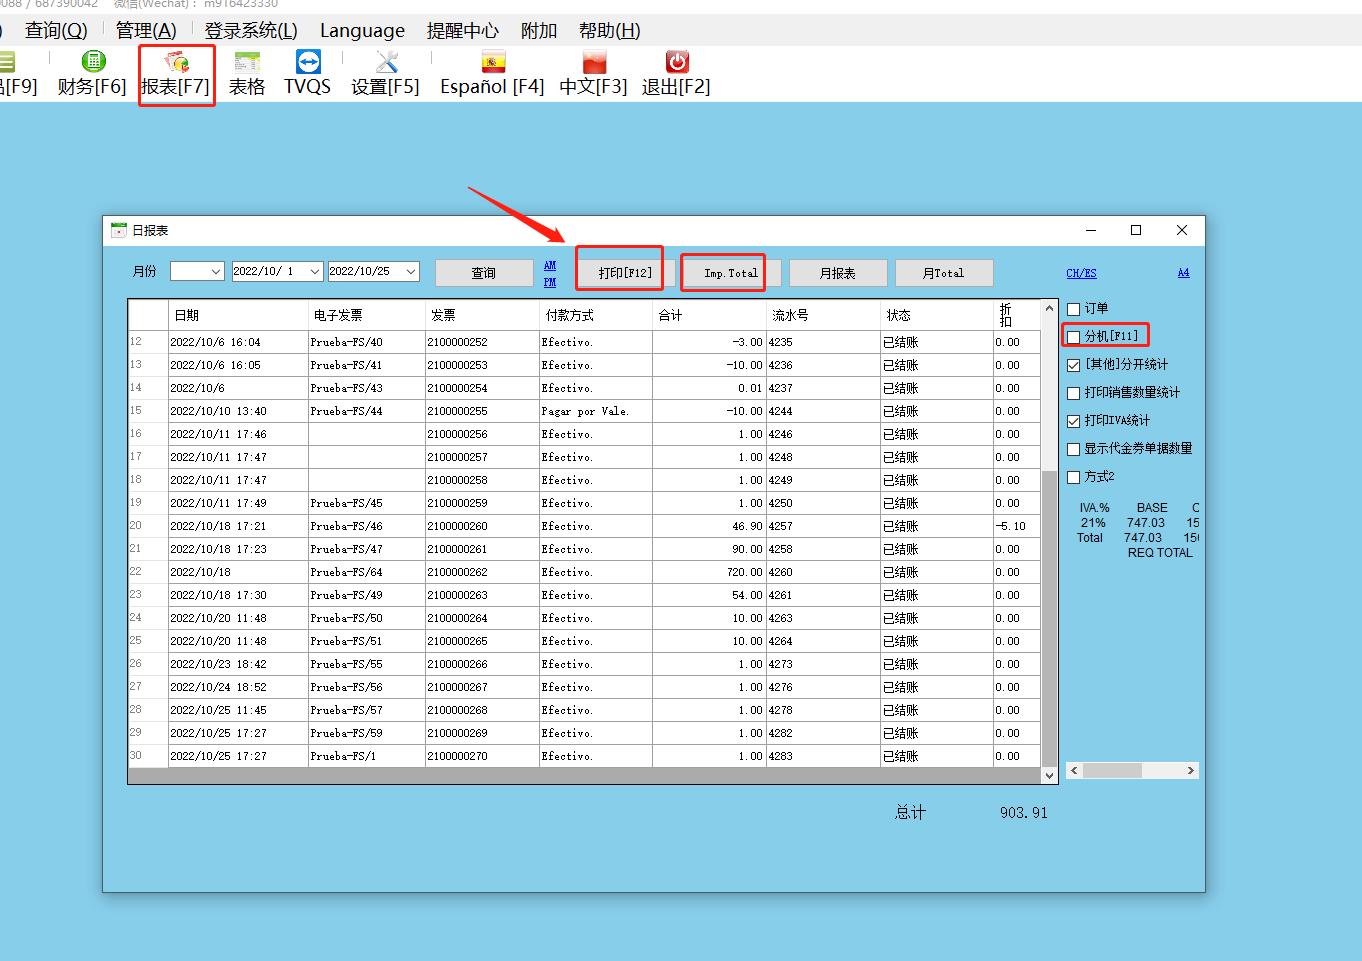Click the PM link
1362x961 pixels.
[550, 282]
